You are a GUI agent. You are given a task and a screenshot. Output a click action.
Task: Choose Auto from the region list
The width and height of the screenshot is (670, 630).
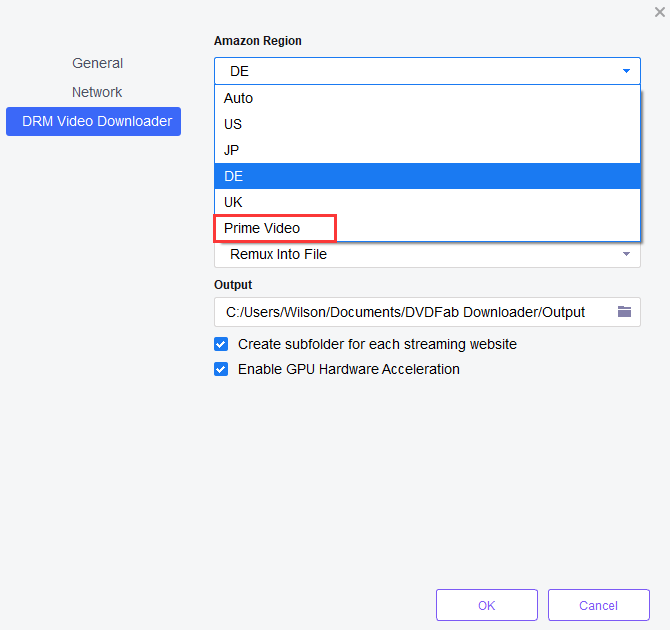point(238,98)
